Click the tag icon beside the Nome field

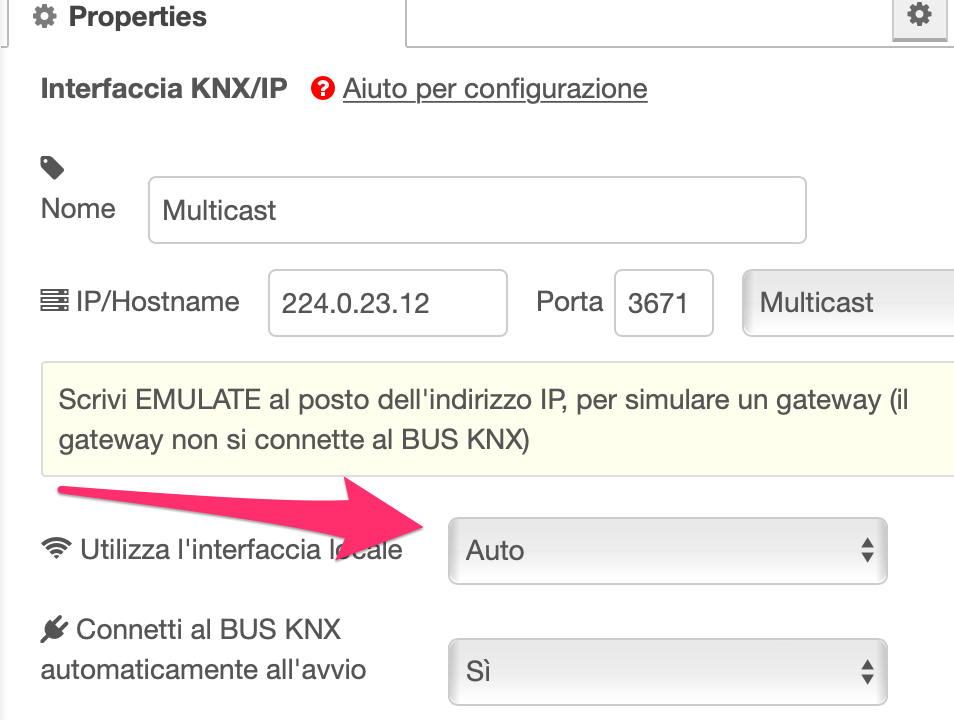51,168
